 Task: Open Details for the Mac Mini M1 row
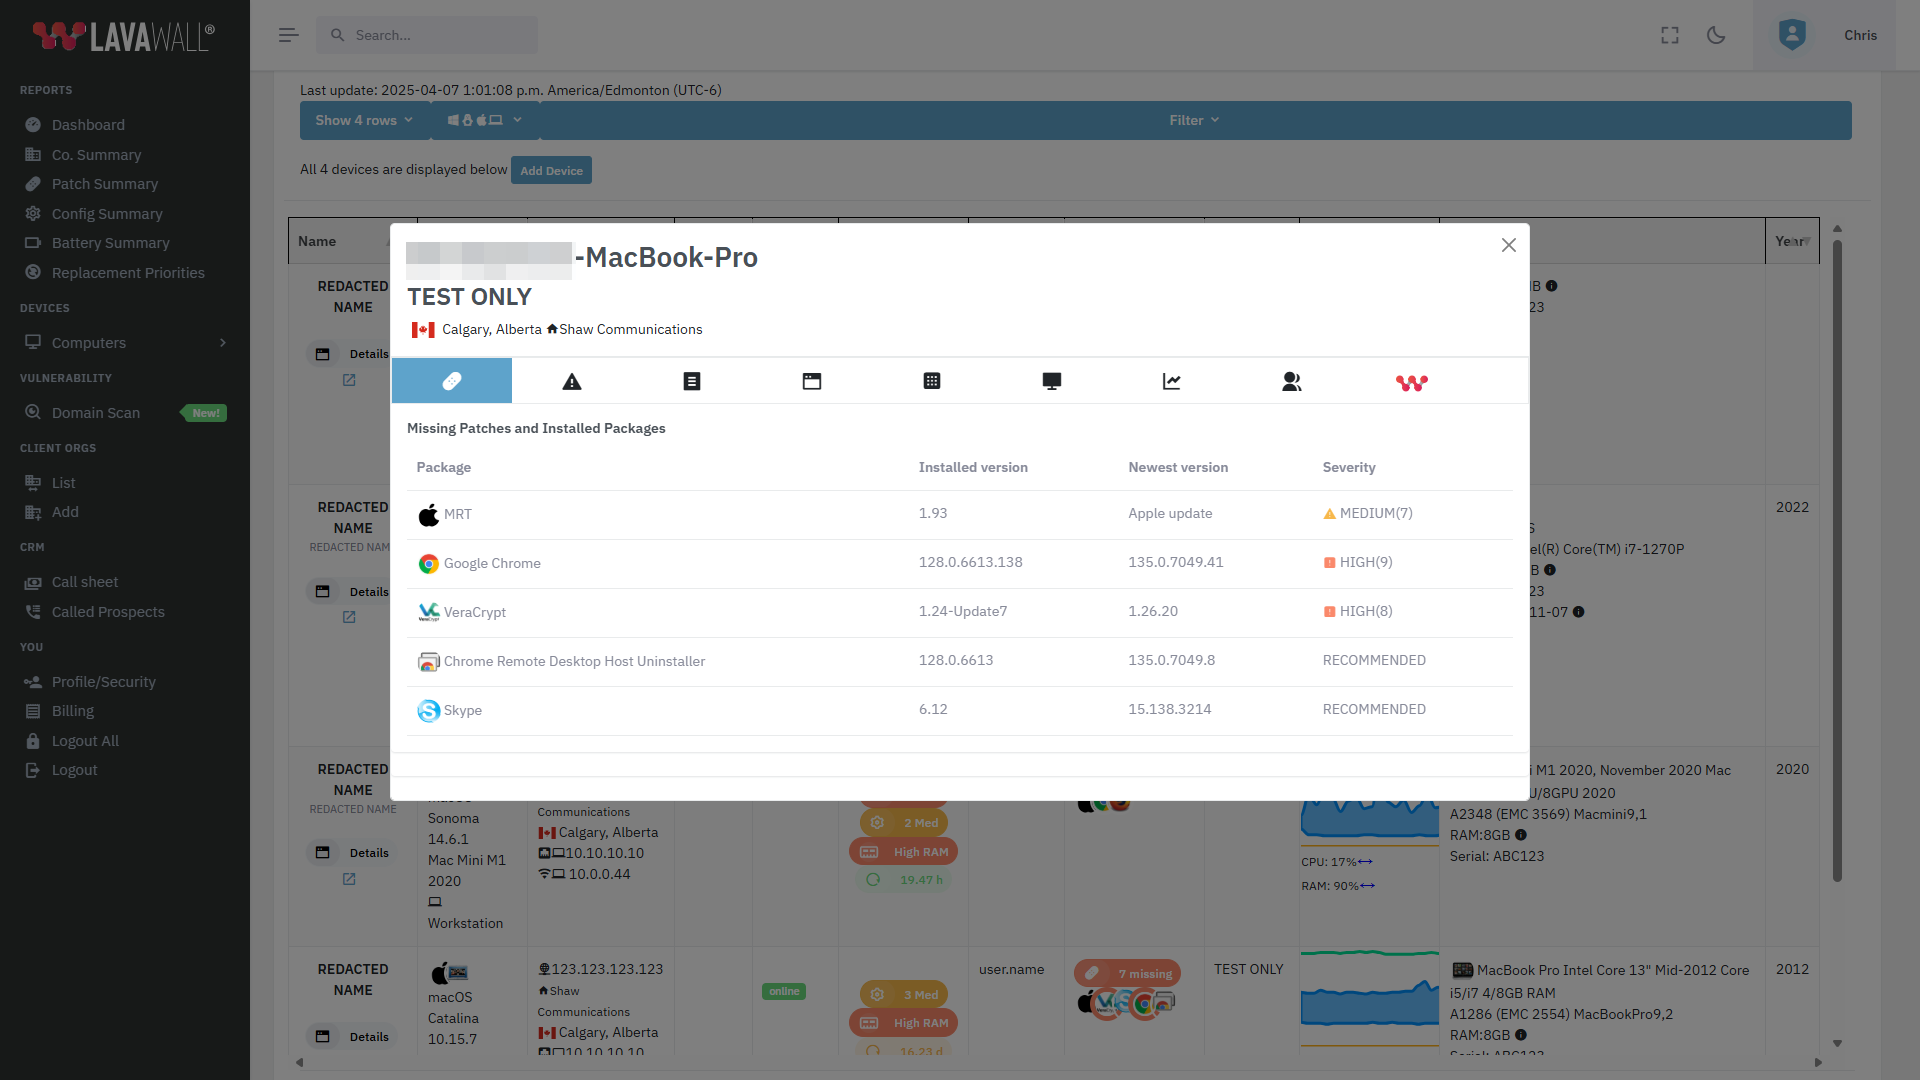pyautogui.click(x=350, y=853)
